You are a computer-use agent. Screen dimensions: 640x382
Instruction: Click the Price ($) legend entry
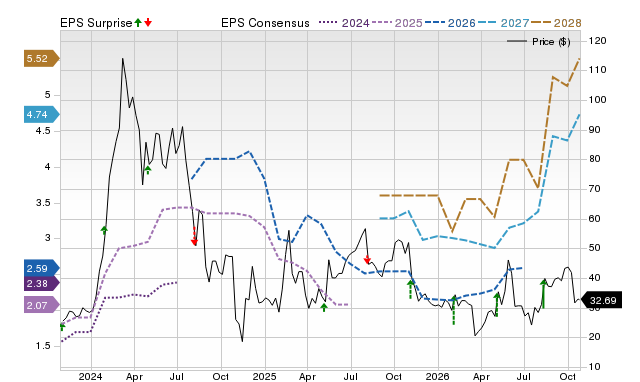point(539,42)
